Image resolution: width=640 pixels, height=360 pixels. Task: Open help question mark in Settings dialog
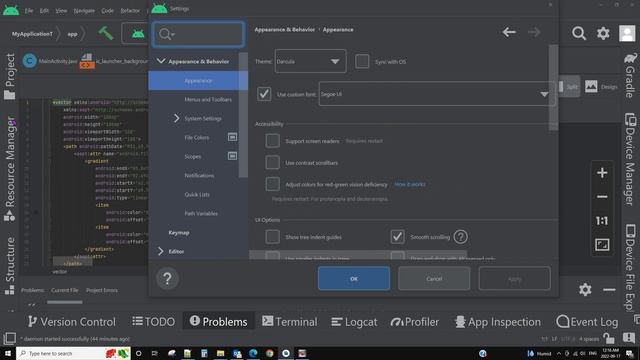coord(167,279)
